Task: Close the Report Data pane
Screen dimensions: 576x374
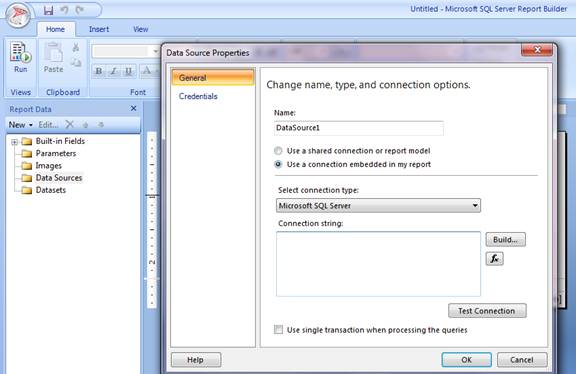Action: click(133, 108)
